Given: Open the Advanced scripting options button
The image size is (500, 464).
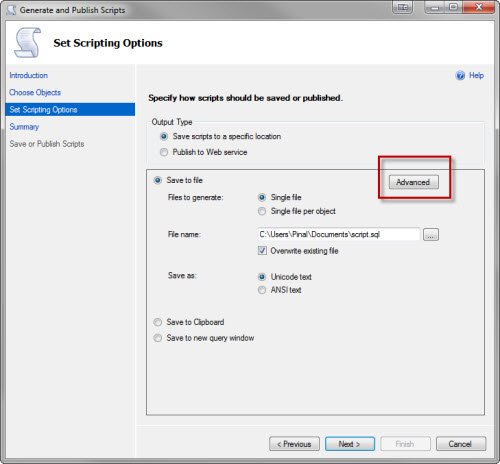Looking at the screenshot, I should click(414, 182).
